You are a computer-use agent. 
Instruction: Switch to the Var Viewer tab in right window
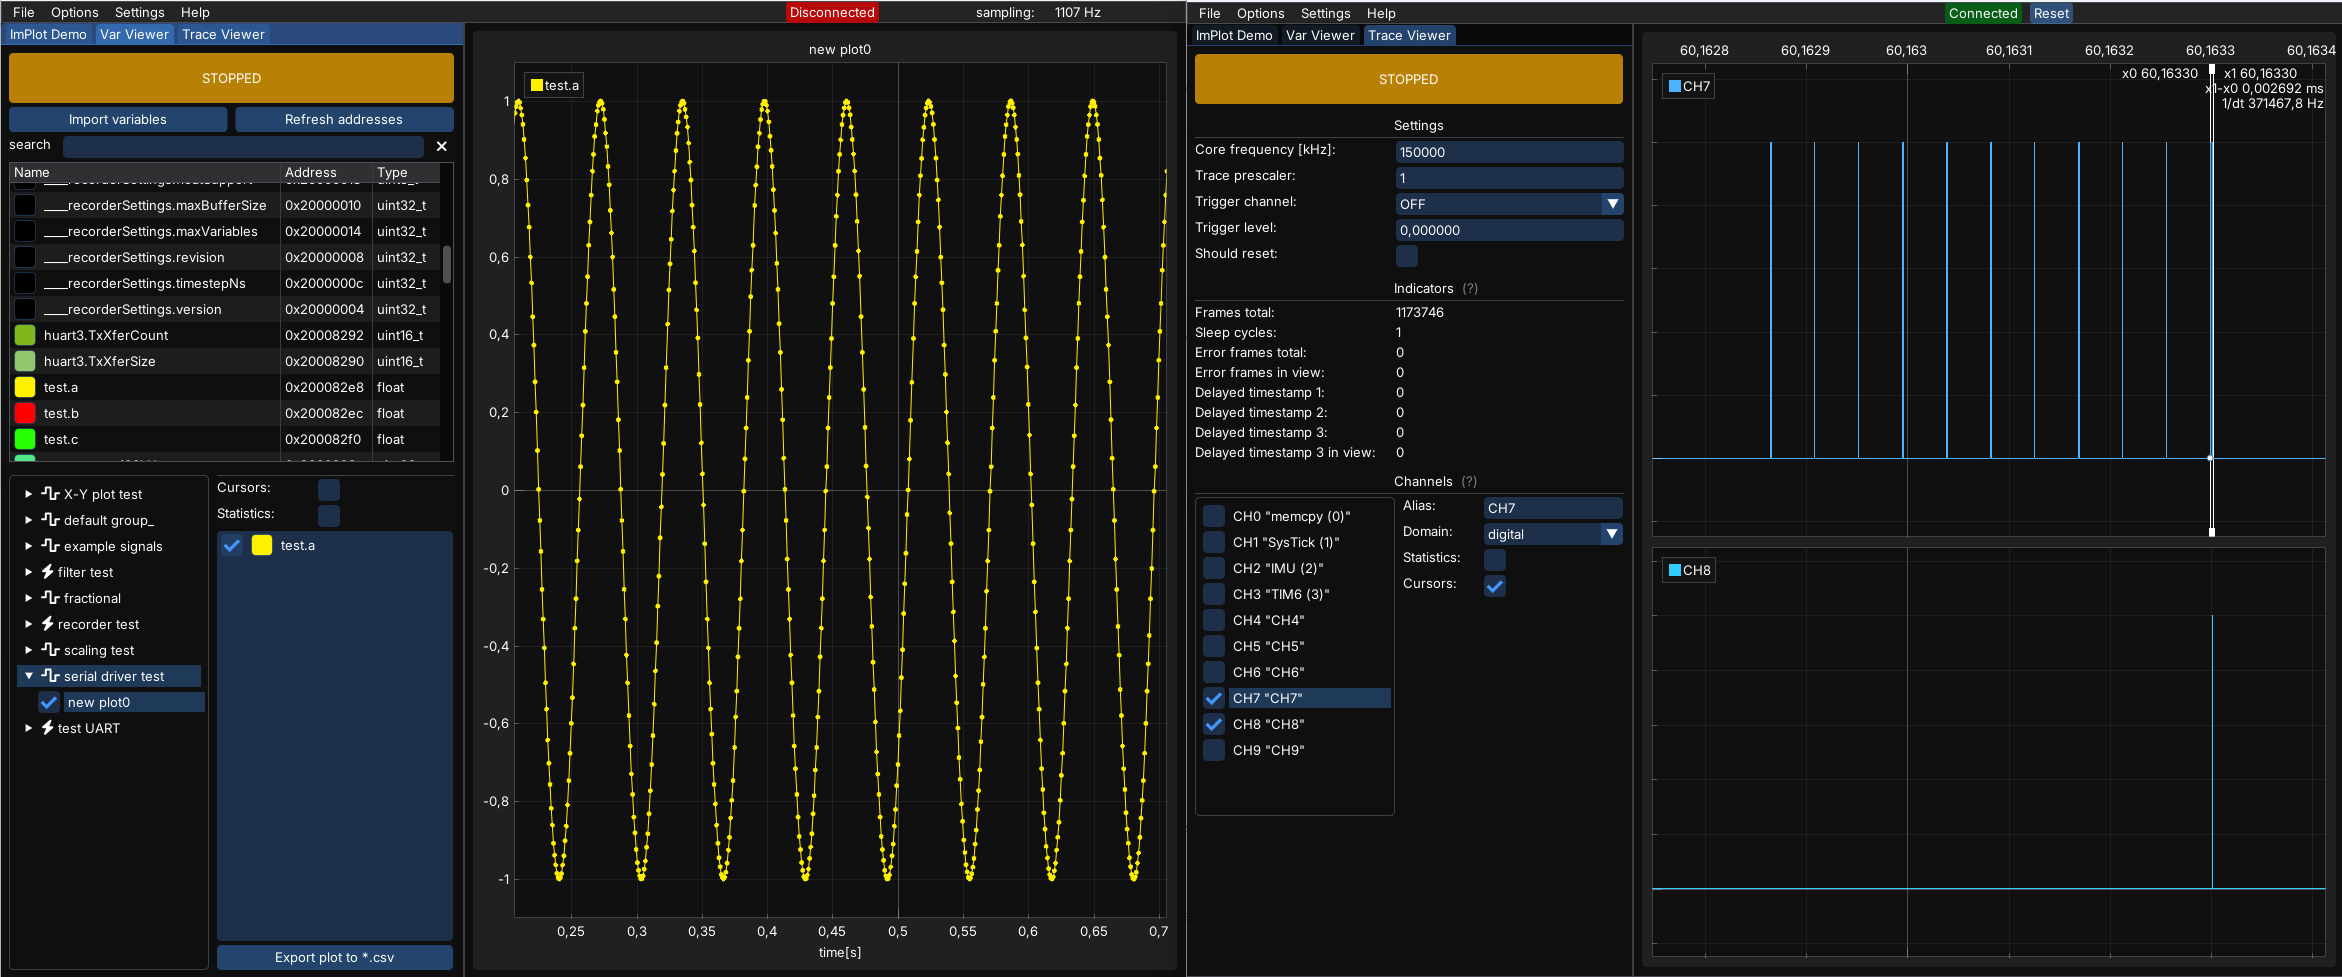point(1319,35)
